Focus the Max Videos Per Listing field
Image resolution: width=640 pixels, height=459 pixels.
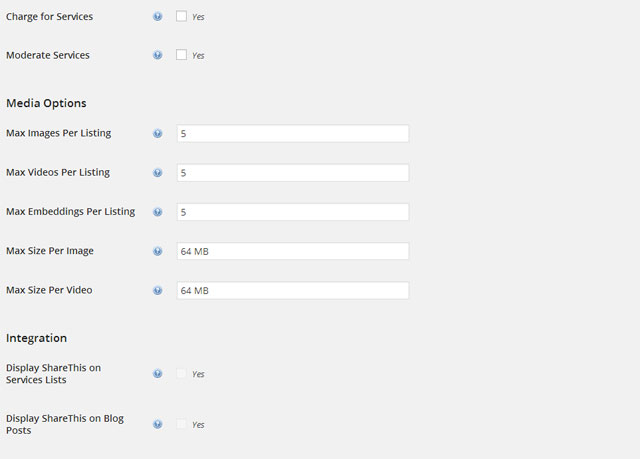[293, 173]
